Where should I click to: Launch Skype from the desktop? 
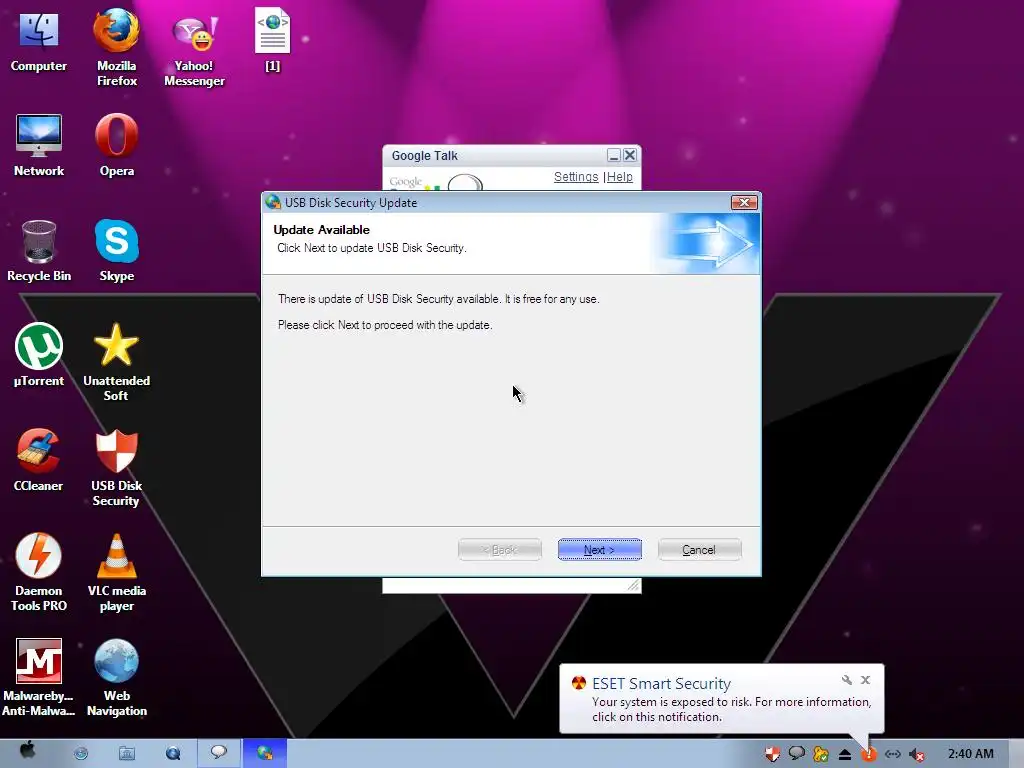[116, 251]
